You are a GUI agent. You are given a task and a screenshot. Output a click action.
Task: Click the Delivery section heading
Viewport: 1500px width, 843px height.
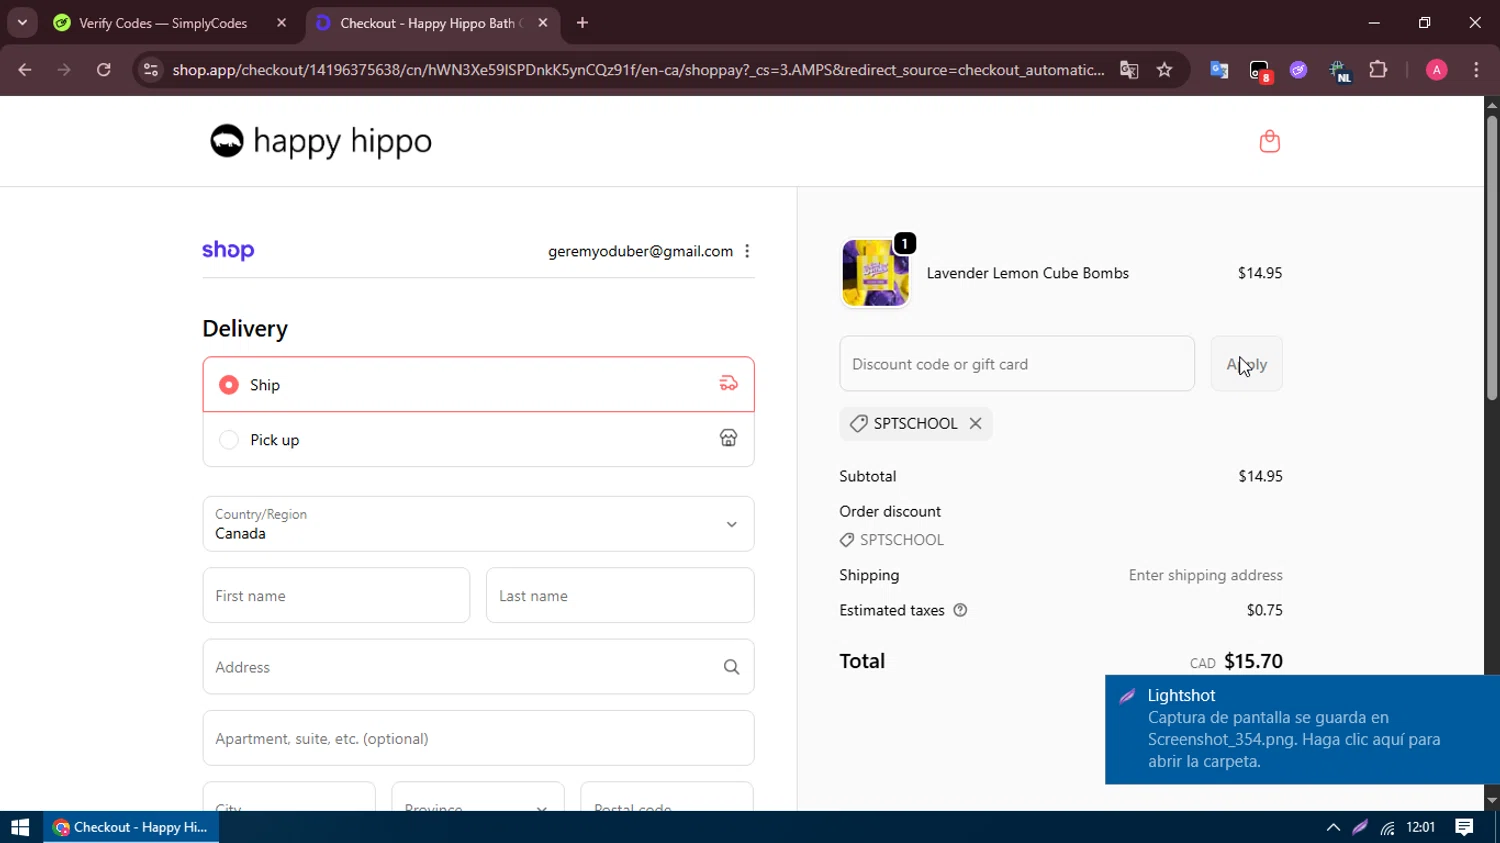[245, 329]
